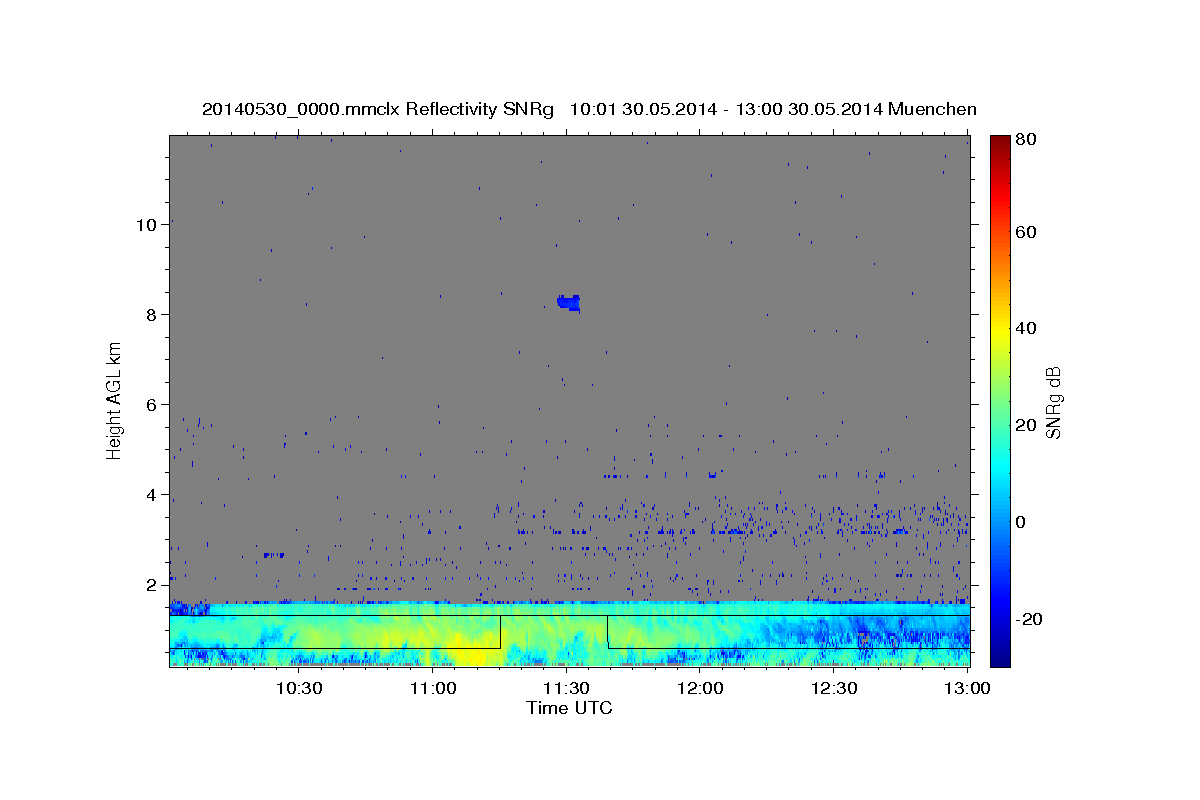
Task: Click the 'Time UTC' axis label
Action: [x=569, y=708]
